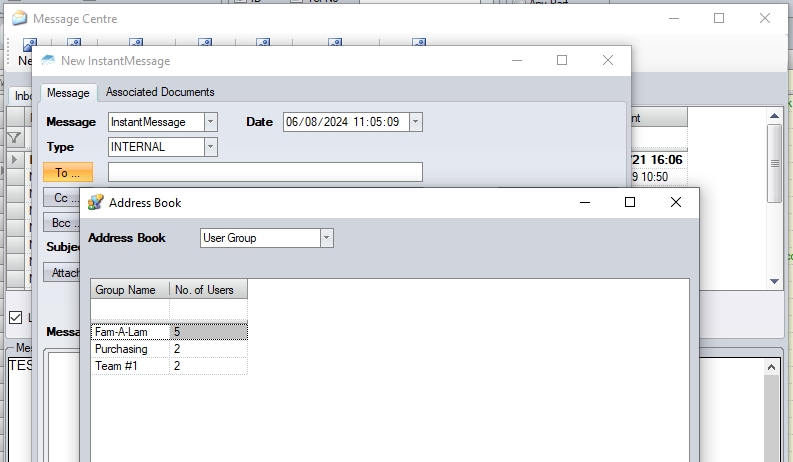This screenshot has height=462, width=793.
Task: Click the Group Name filter cell
Action: tap(130, 309)
